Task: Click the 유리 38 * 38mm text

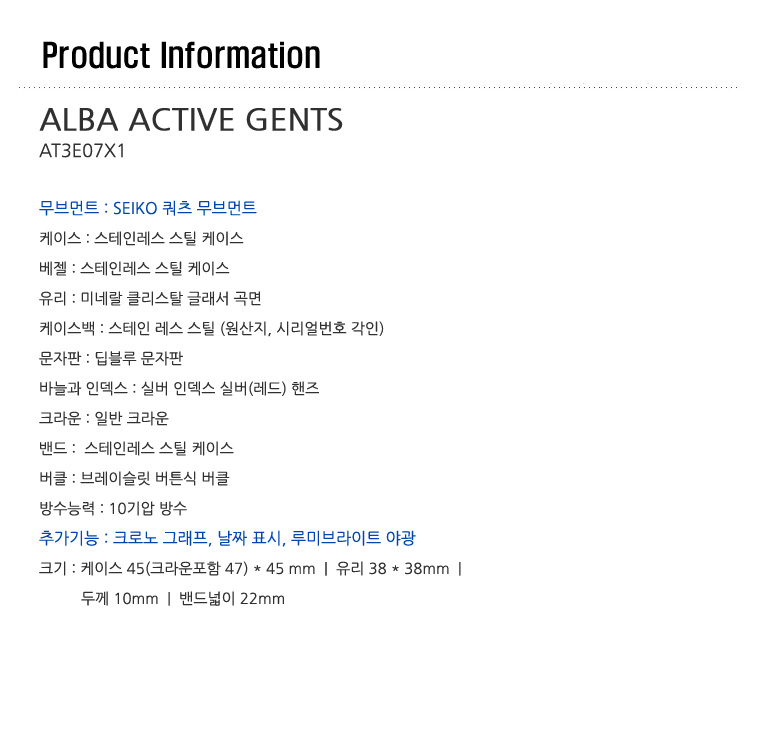Action: pos(393,568)
